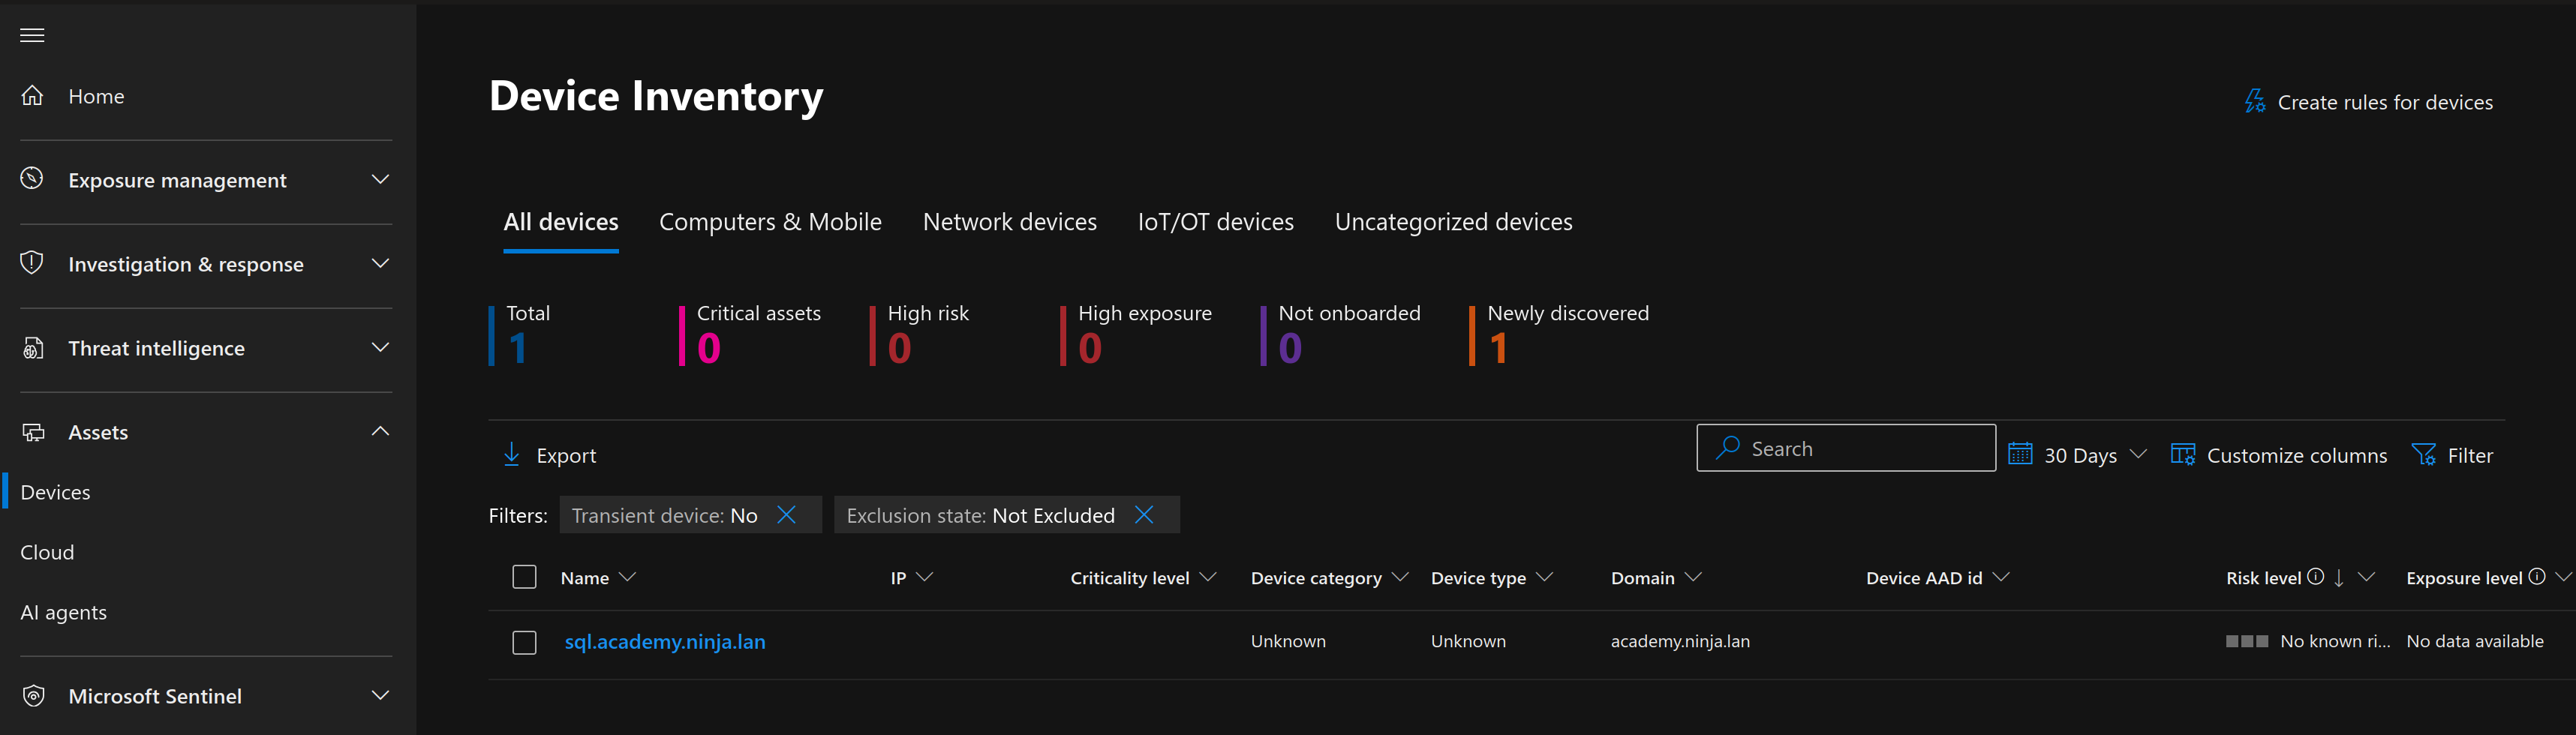Select the sql.academy.ninja.lan row checkbox
The width and height of the screenshot is (2576, 735).
pos(524,642)
